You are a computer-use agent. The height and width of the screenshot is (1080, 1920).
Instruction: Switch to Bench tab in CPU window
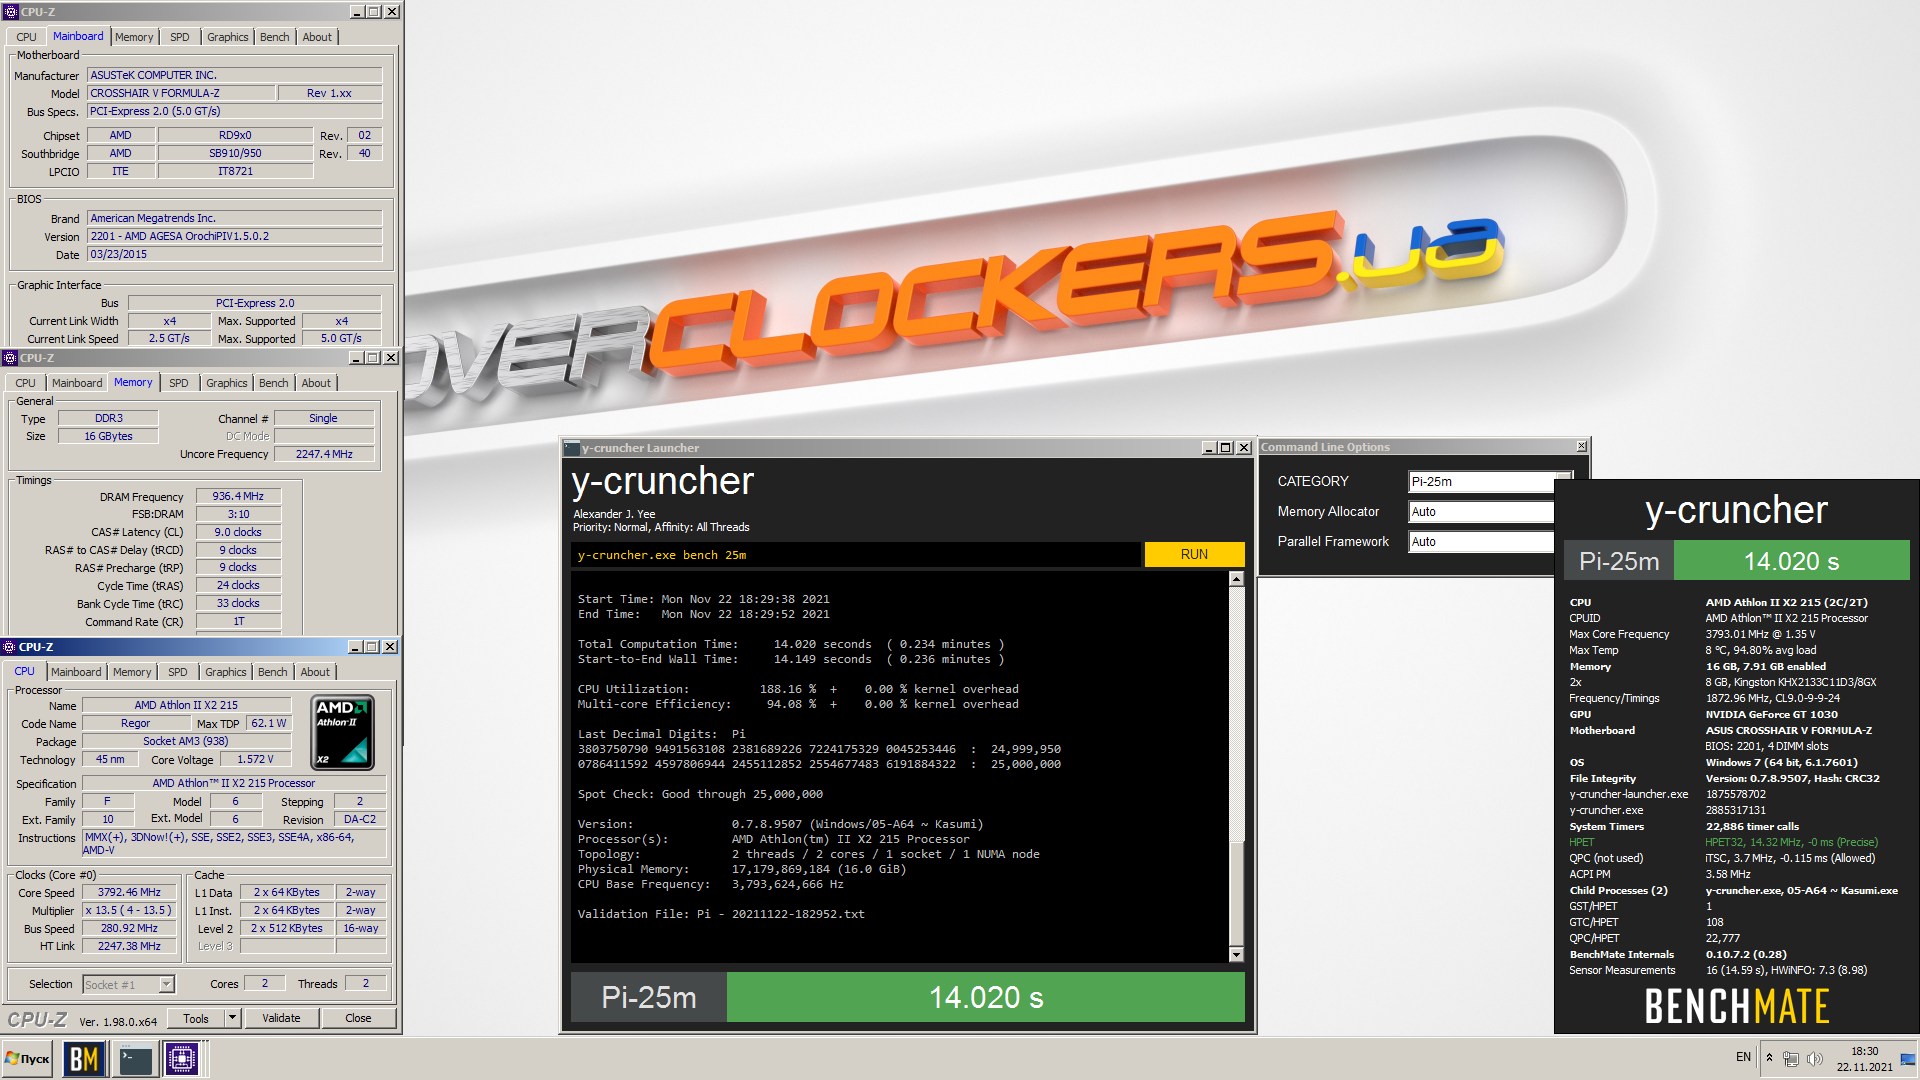point(272,672)
